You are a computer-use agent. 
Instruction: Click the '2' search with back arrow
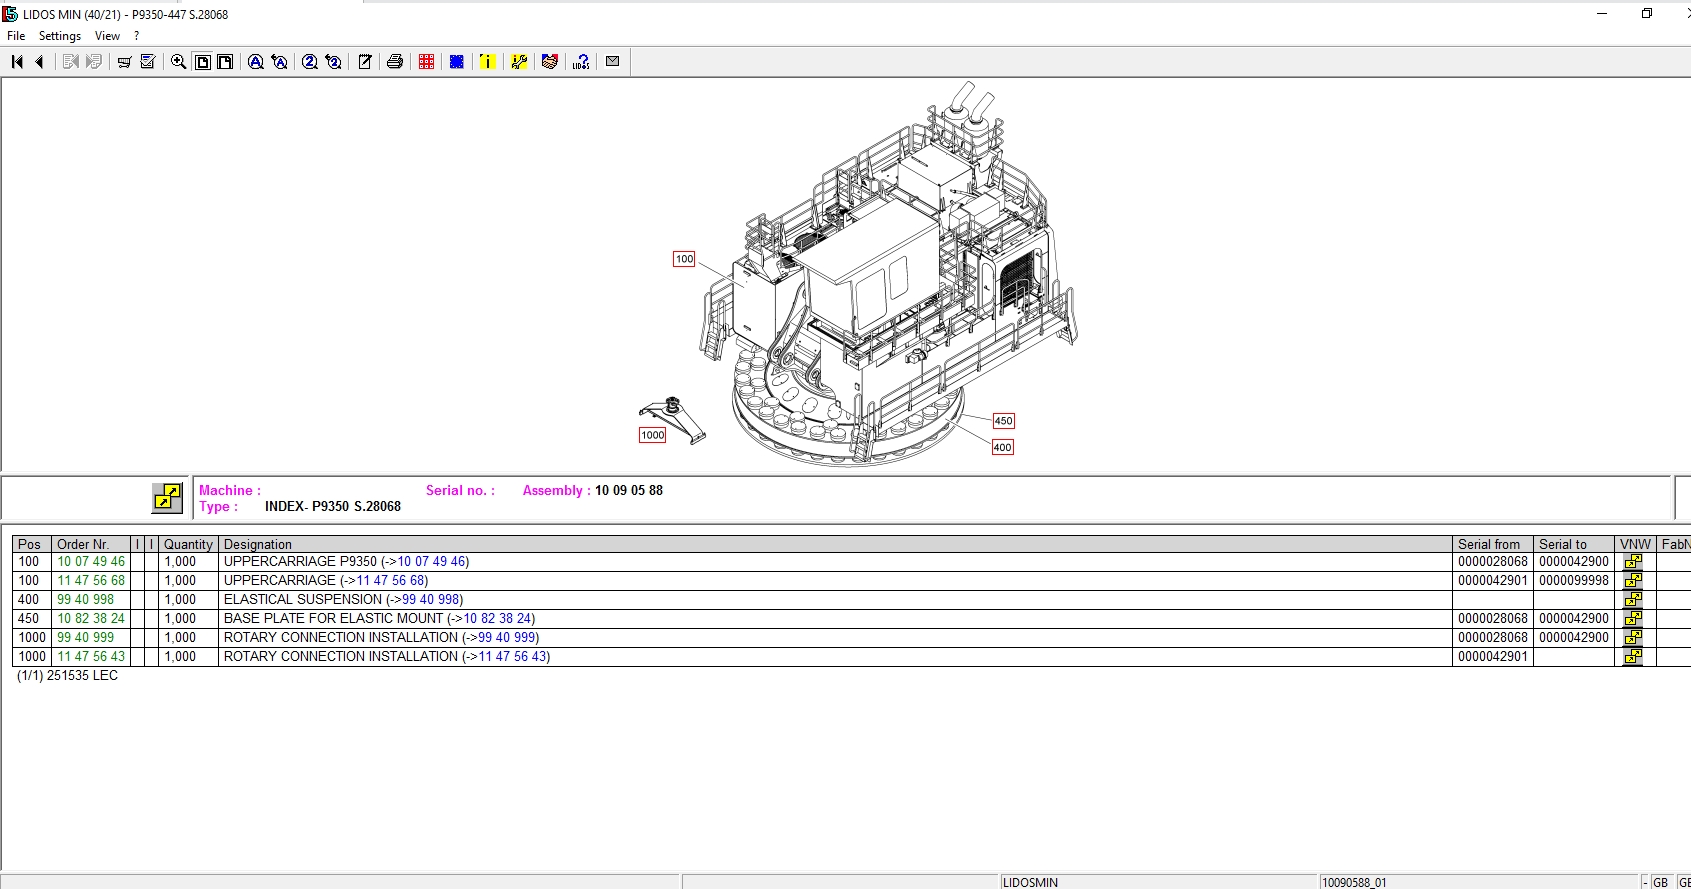[334, 62]
